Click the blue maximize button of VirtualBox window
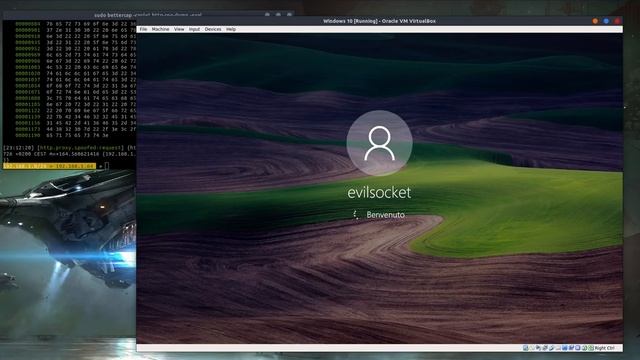Screen dimensions: 640x360 pos(606,21)
